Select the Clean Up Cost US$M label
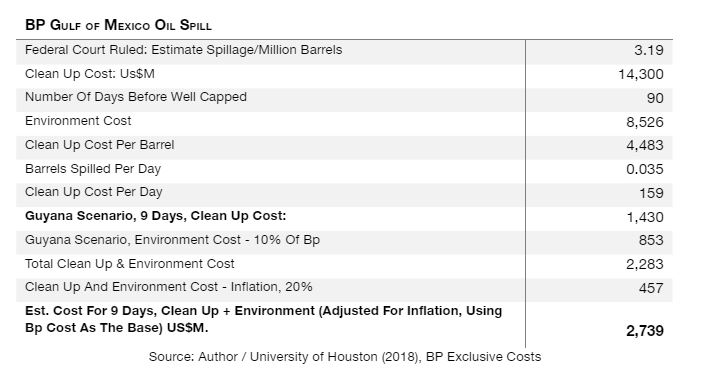The height and width of the screenshot is (368, 714). 90,74
